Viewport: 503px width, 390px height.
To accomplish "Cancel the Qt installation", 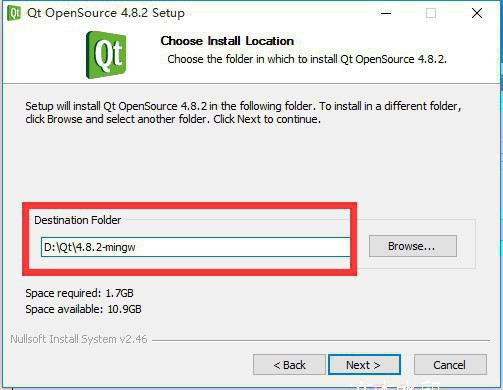I will pos(450,365).
